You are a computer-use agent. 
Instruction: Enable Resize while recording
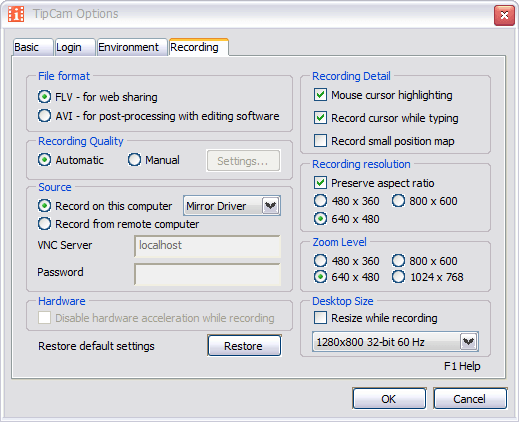point(320,318)
